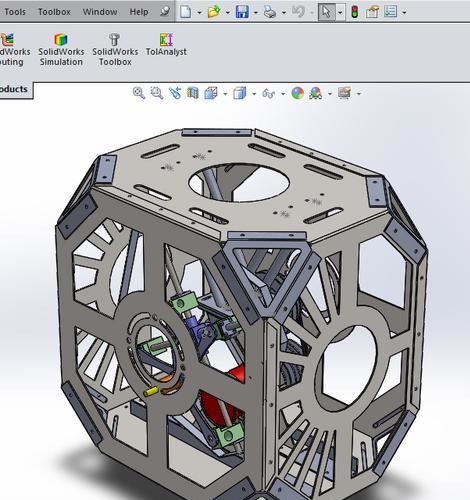Open a file with folder icon
The image size is (470, 500).
214,12
